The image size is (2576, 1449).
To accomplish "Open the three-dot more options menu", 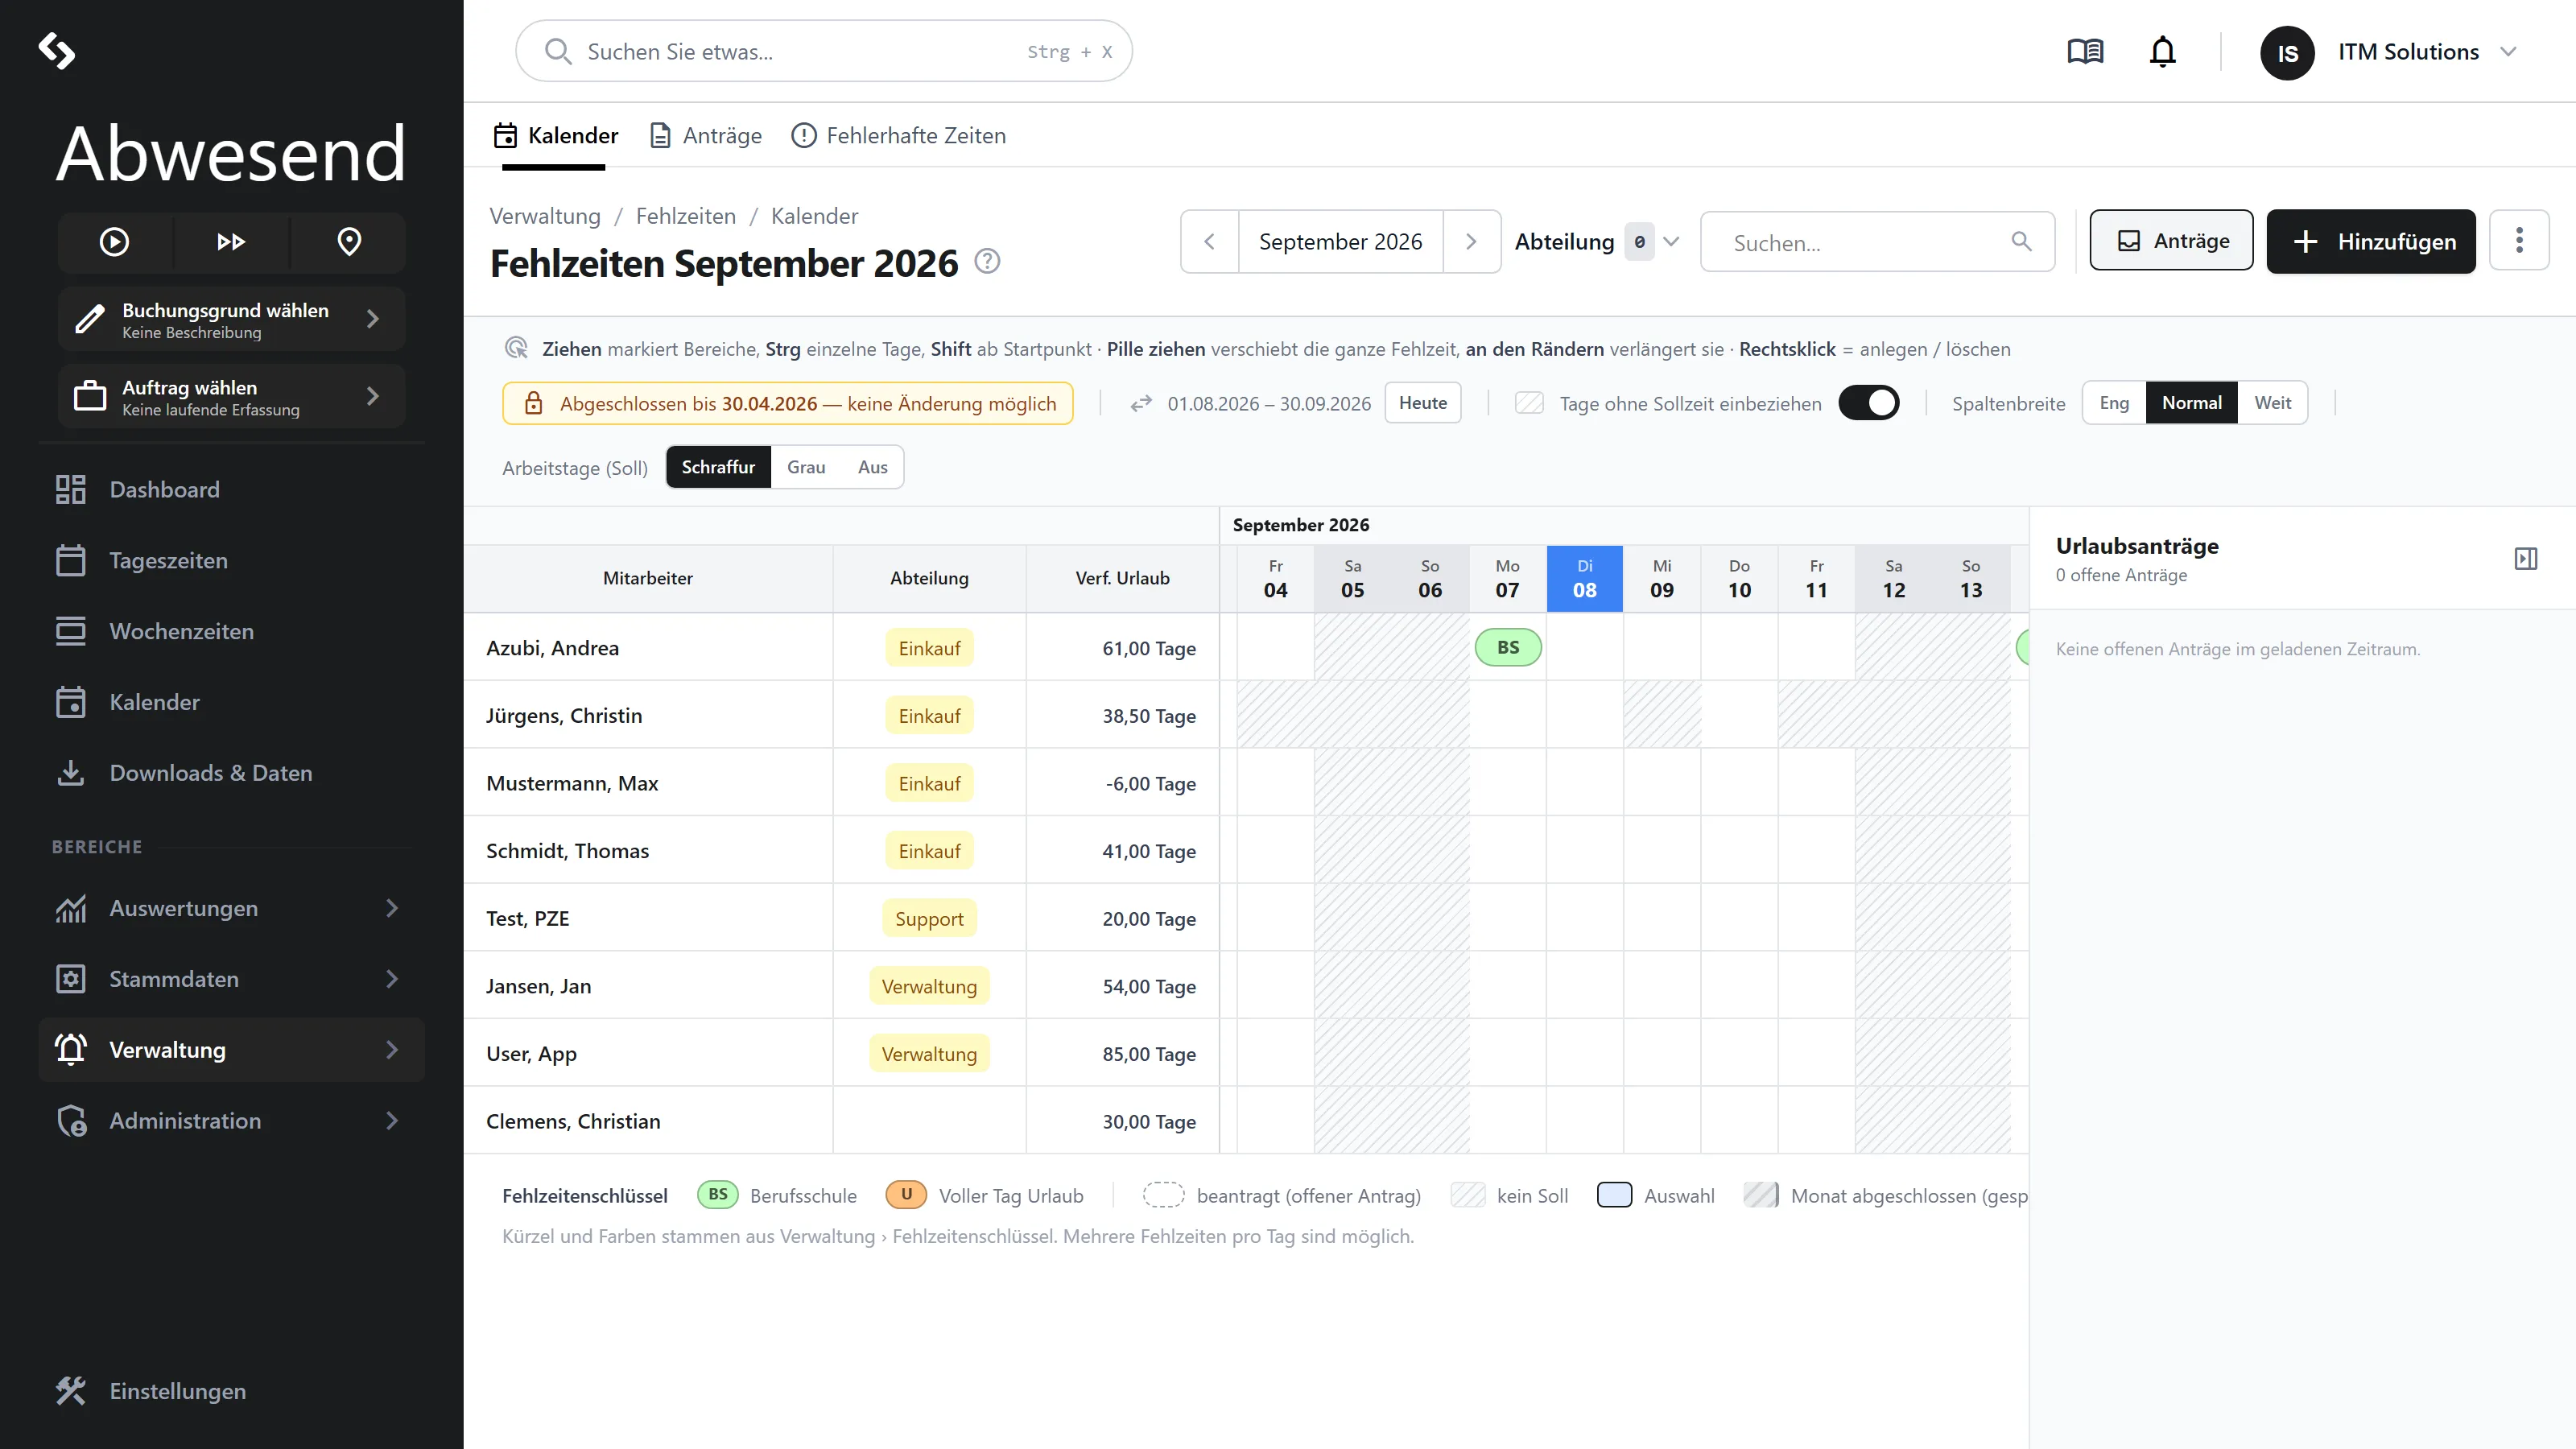I will tap(2519, 241).
